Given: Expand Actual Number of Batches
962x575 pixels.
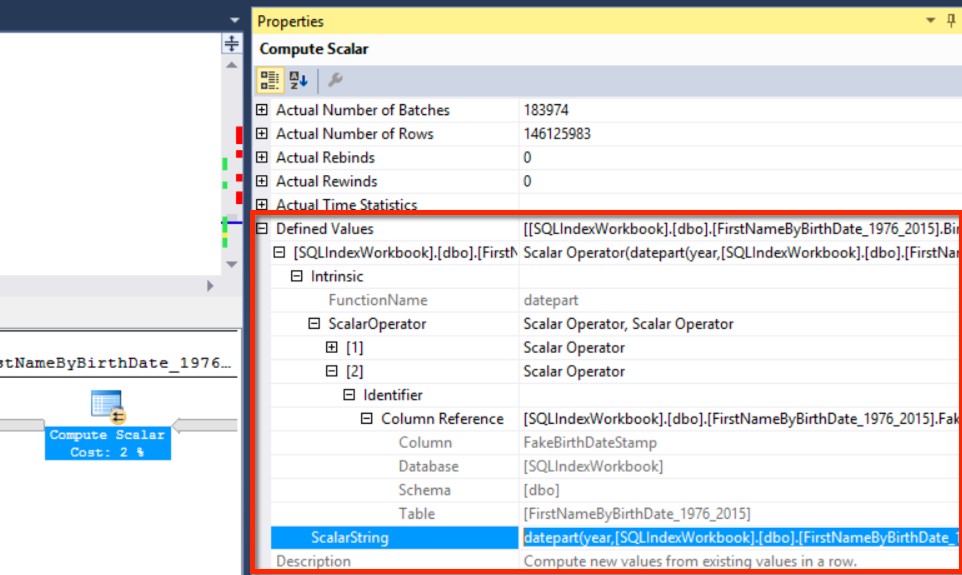Looking at the screenshot, I should (262, 110).
